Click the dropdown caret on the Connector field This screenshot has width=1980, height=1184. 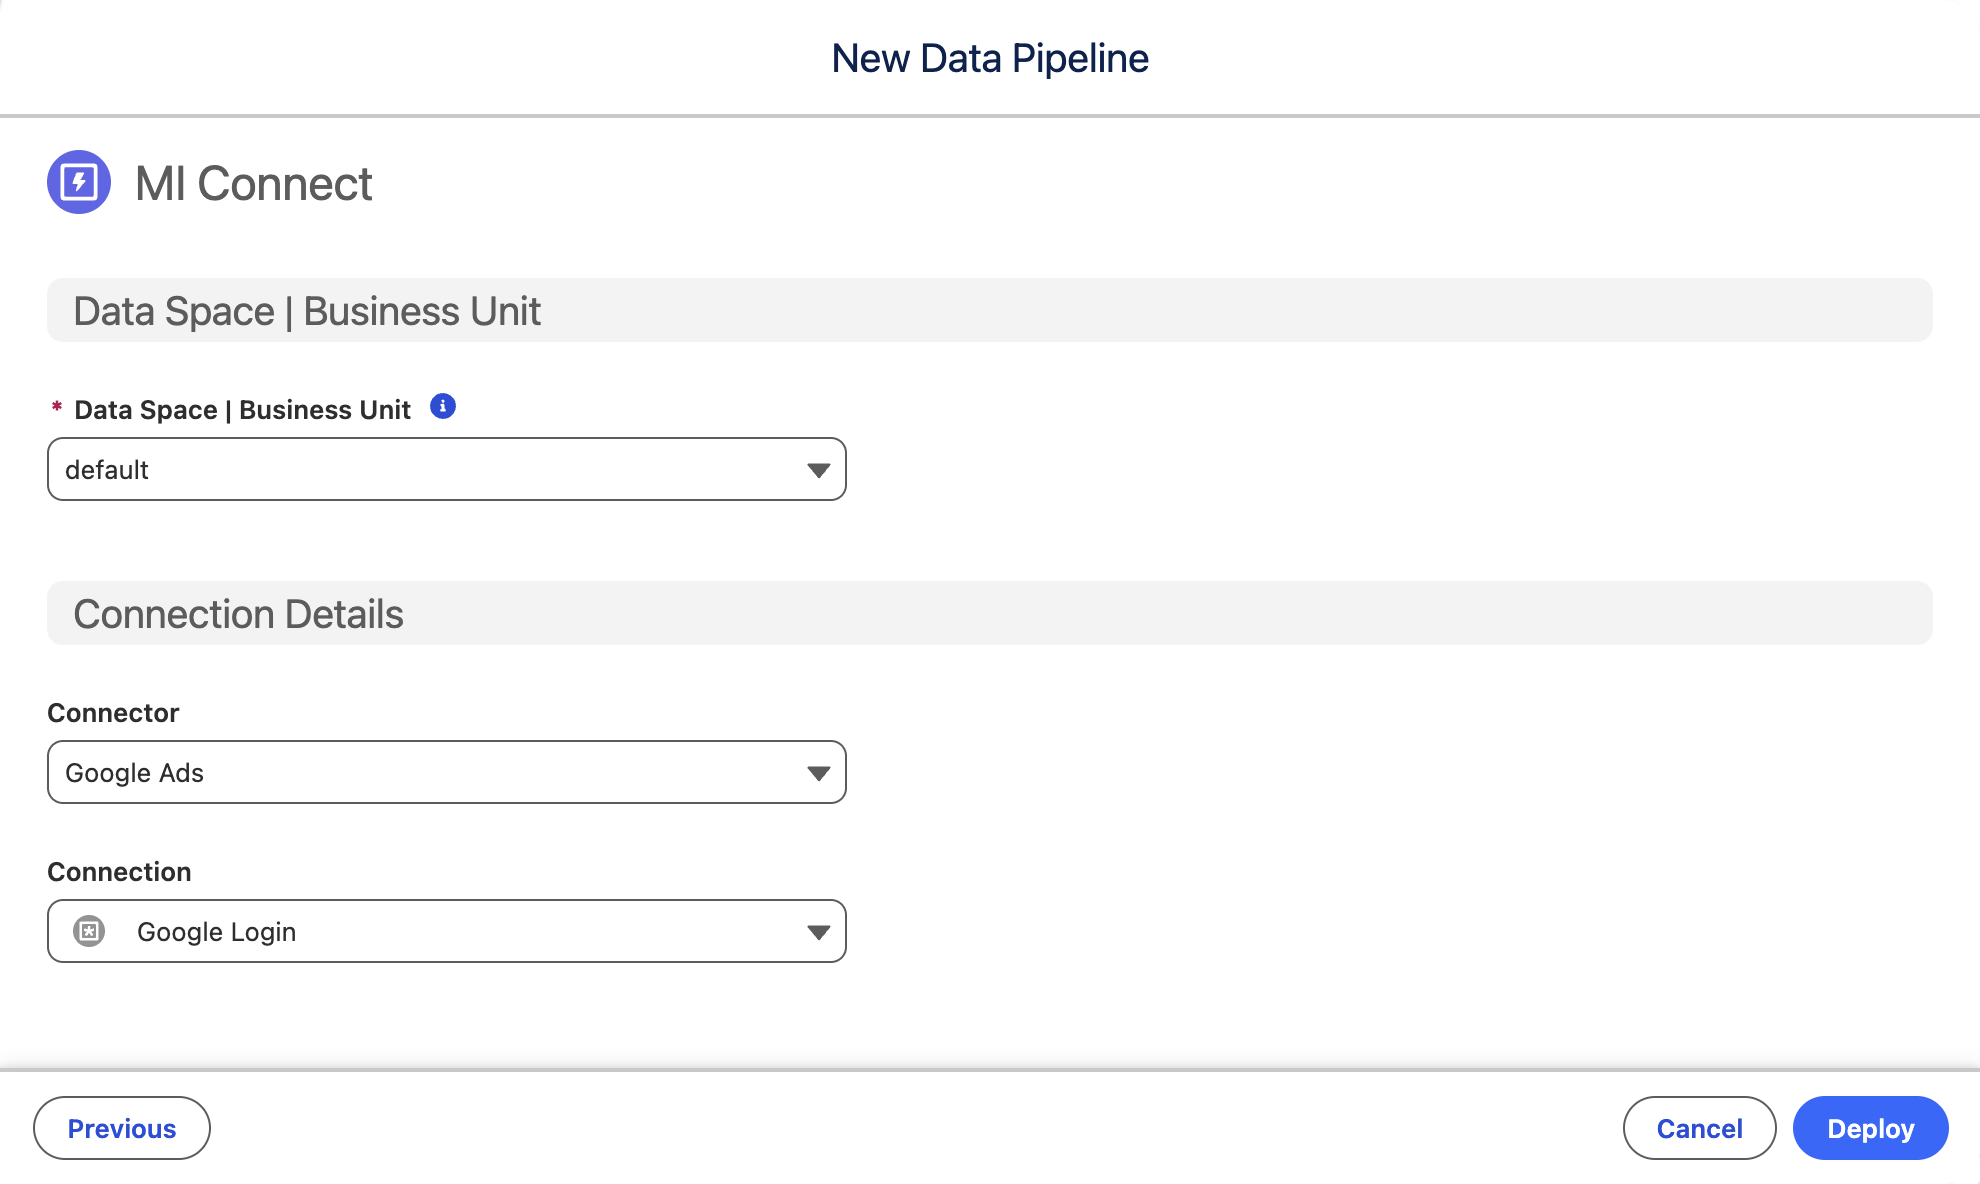click(819, 771)
